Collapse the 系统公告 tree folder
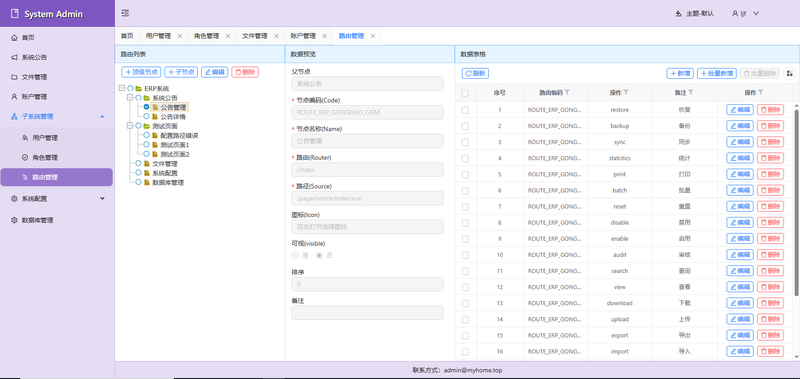800x379 pixels. [x=130, y=97]
